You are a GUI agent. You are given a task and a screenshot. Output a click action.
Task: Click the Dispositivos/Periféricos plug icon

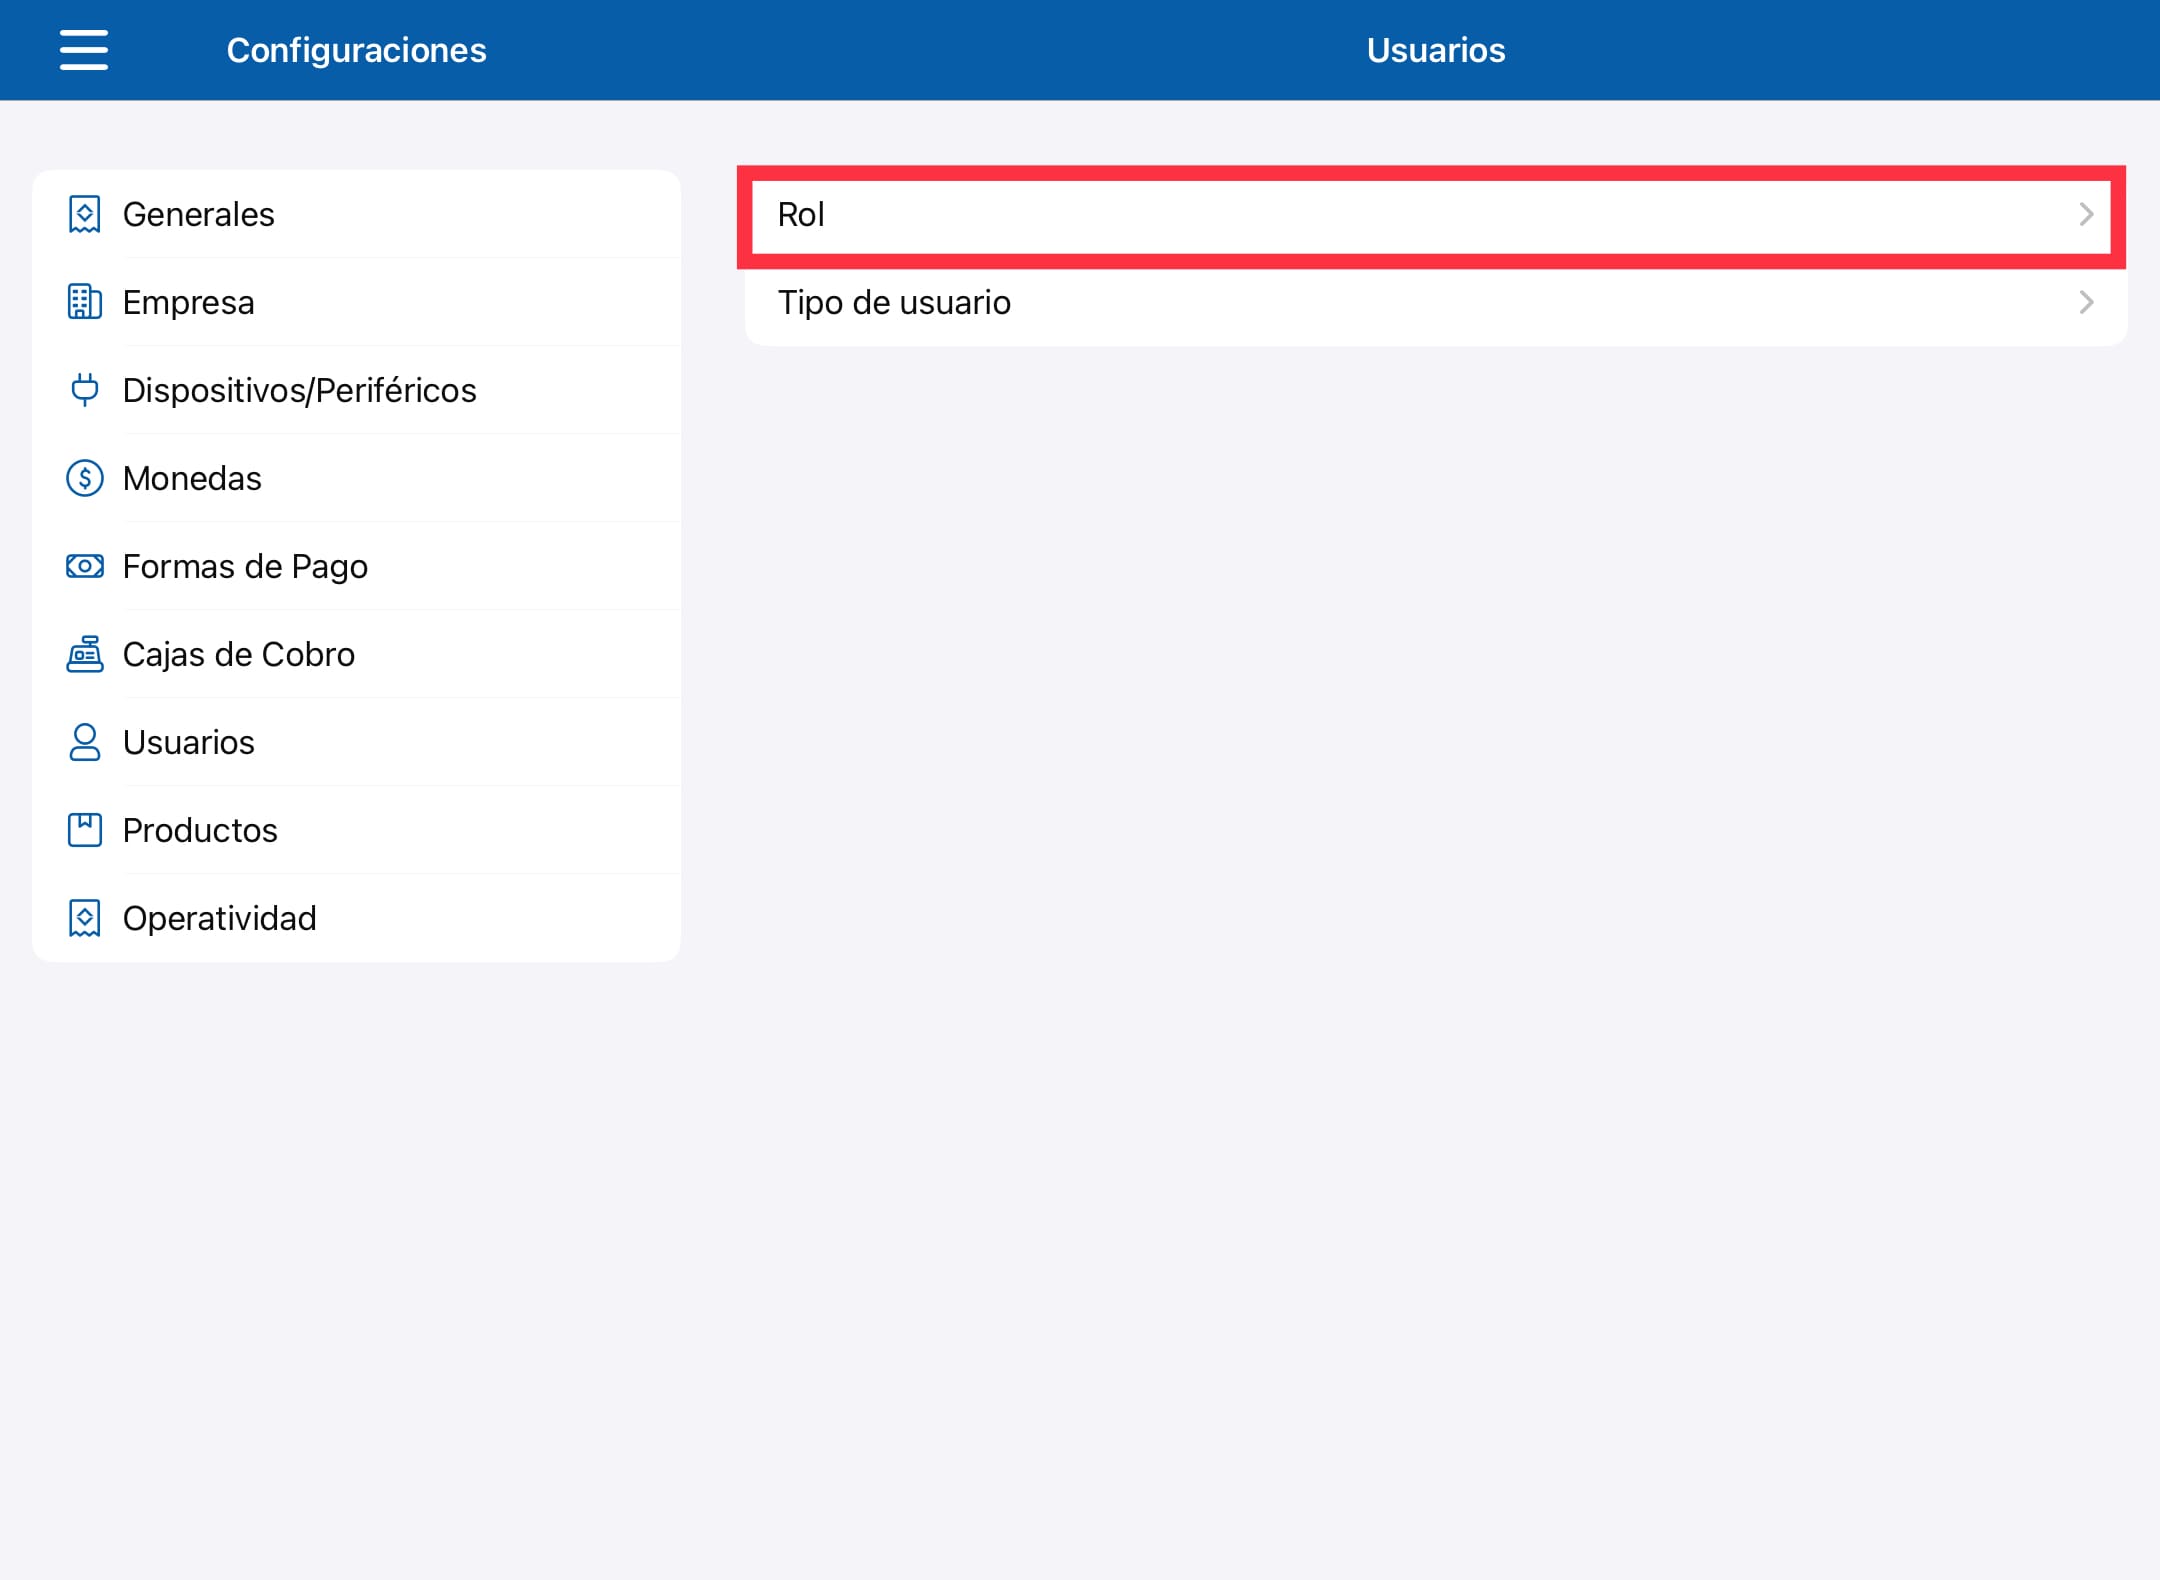[x=85, y=390]
